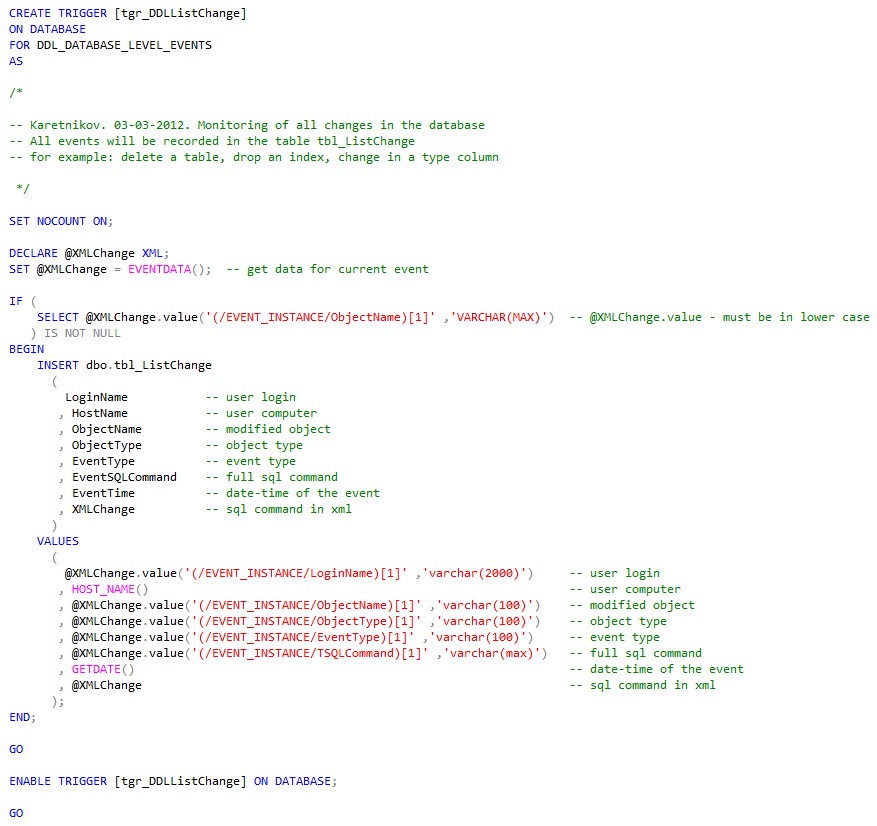
Task: Click the comment closer */
Action: pyautogui.click(x=22, y=188)
